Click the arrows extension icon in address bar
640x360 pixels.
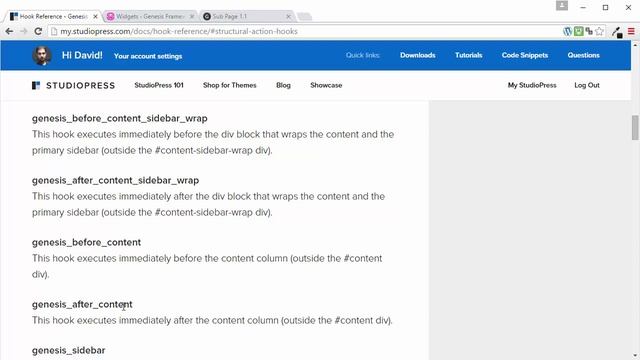tap(589, 31)
